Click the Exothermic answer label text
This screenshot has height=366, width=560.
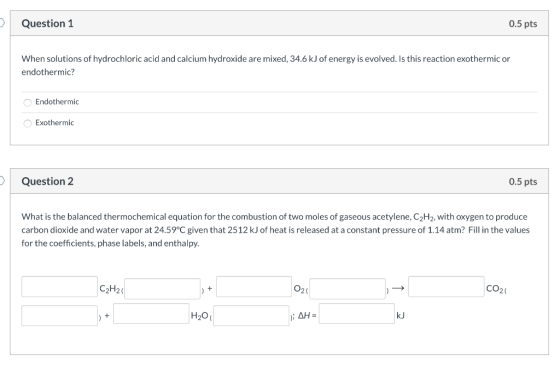[x=55, y=122]
